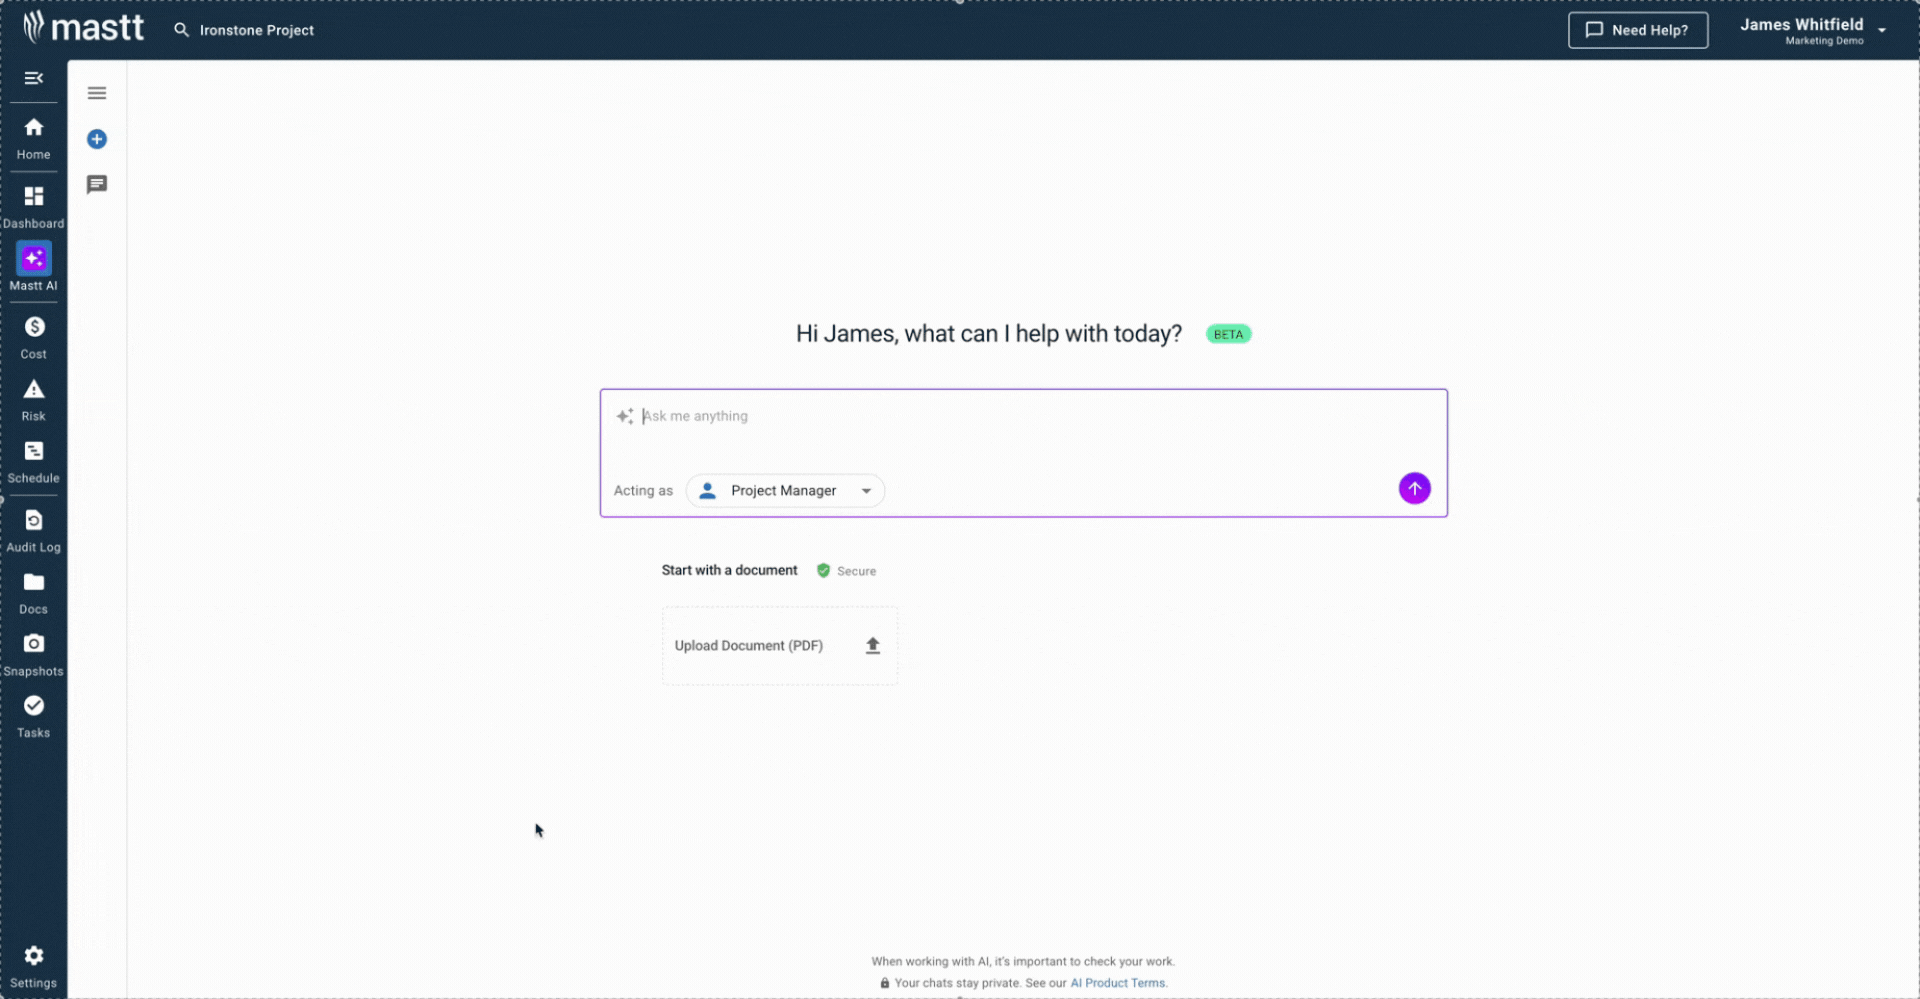The image size is (1920, 999).
Task: Click the Need Help button
Action: click(x=1638, y=30)
